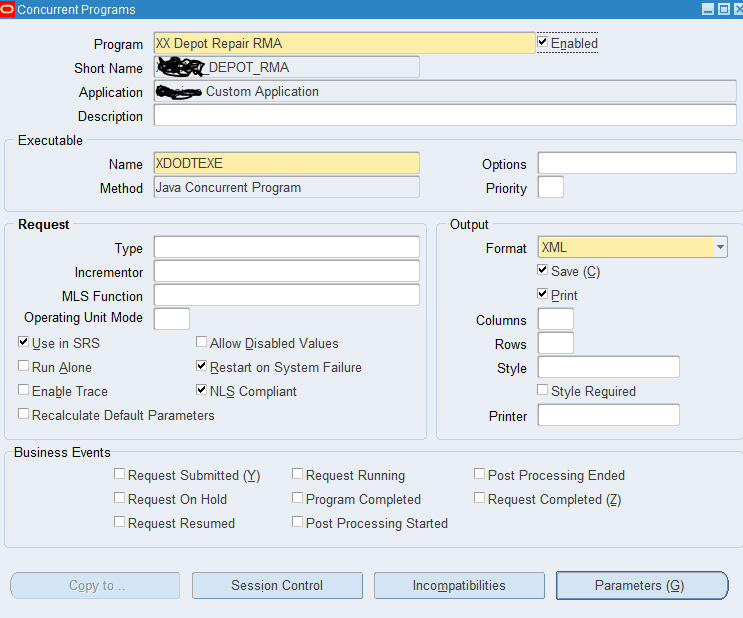The width and height of the screenshot is (743, 618).
Task: Open the Parameters (G) button
Action: tap(642, 585)
